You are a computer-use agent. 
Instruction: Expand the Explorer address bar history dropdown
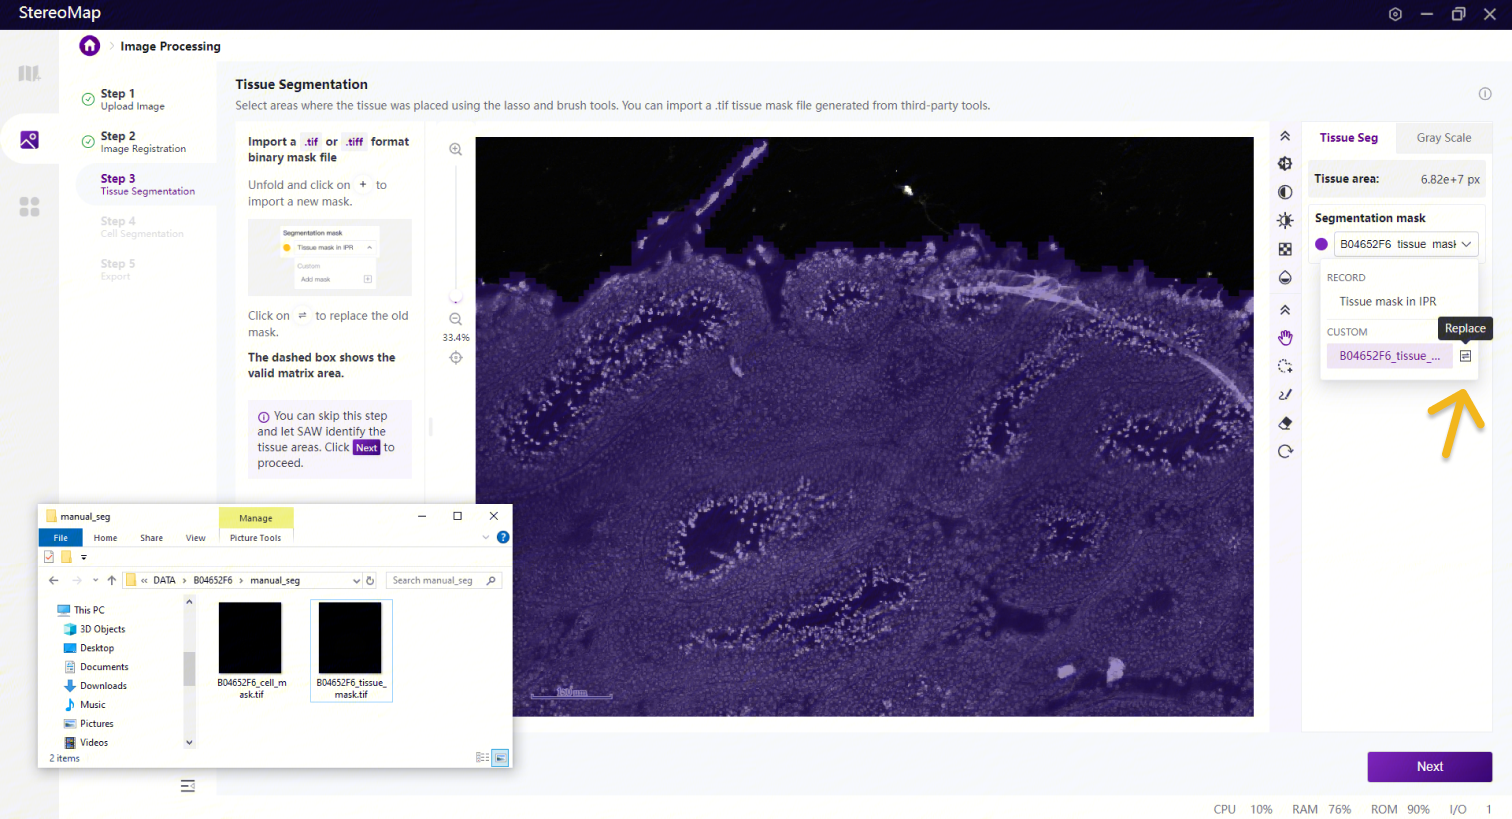(x=356, y=580)
